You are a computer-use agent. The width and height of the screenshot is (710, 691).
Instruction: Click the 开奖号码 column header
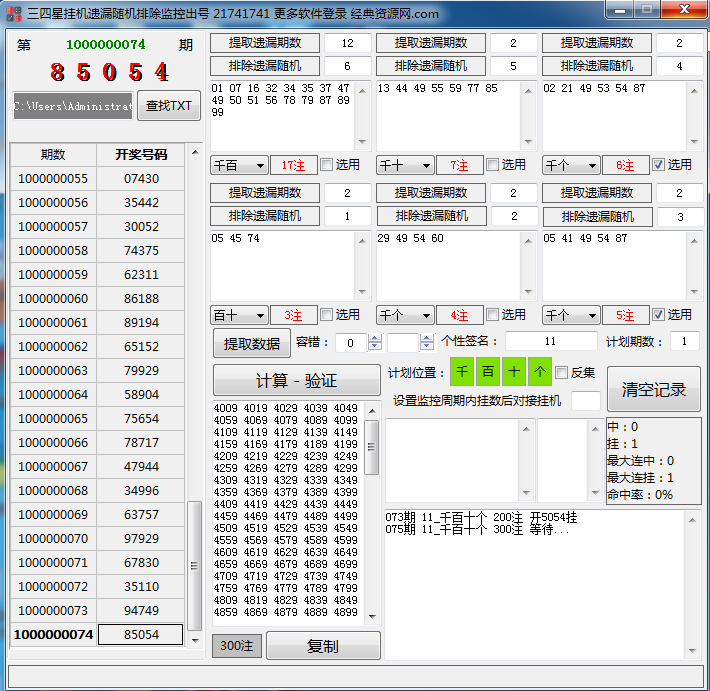pos(141,155)
